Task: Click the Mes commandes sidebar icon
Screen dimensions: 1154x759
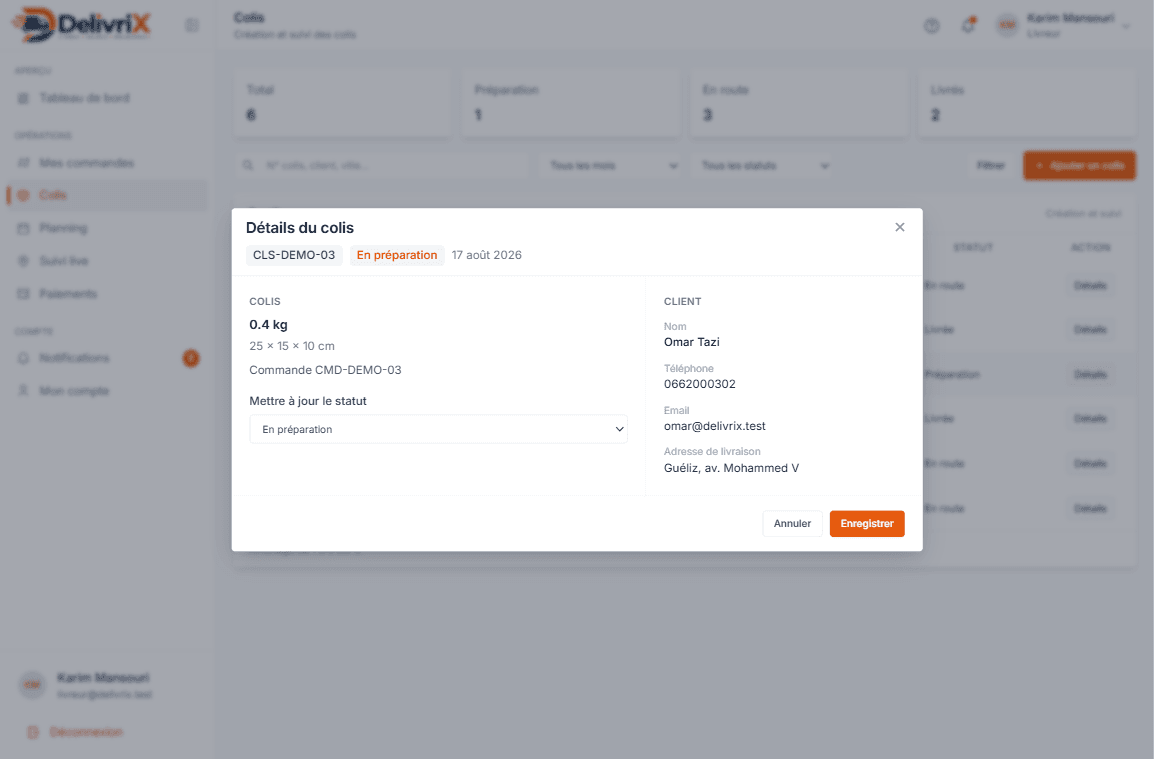Action: click(x=24, y=163)
